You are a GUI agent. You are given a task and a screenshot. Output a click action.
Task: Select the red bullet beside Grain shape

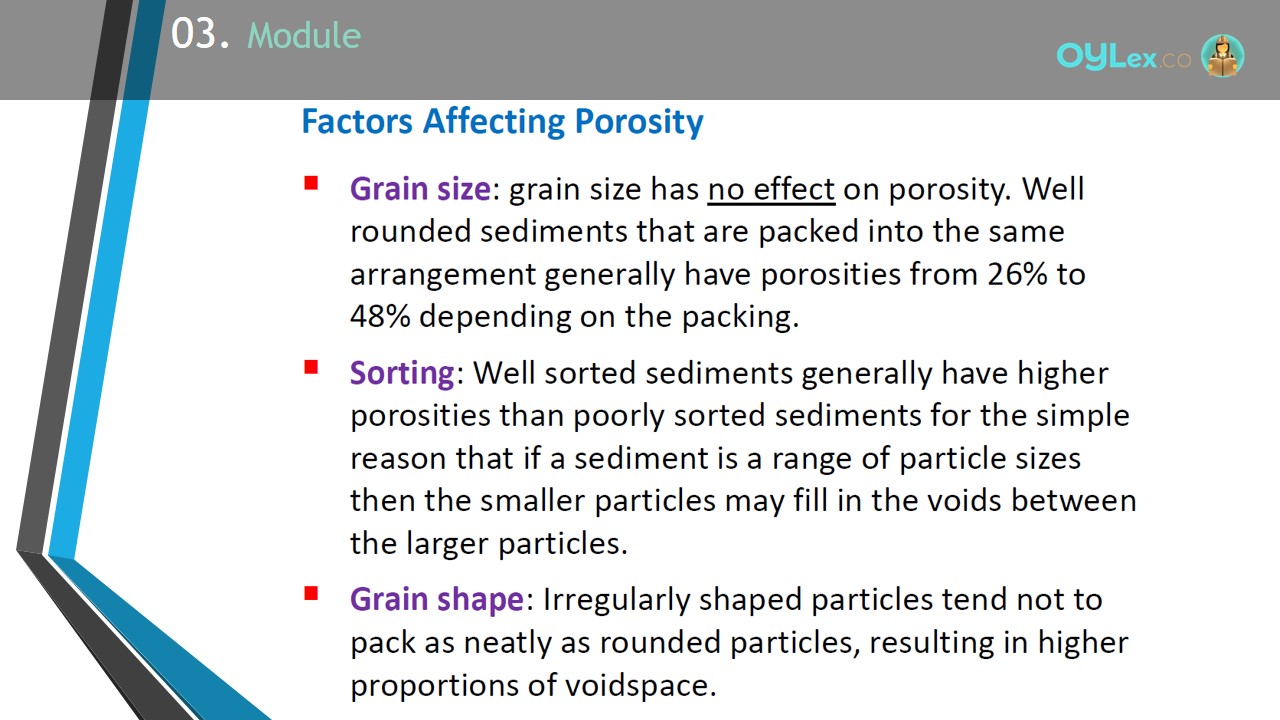tap(311, 594)
